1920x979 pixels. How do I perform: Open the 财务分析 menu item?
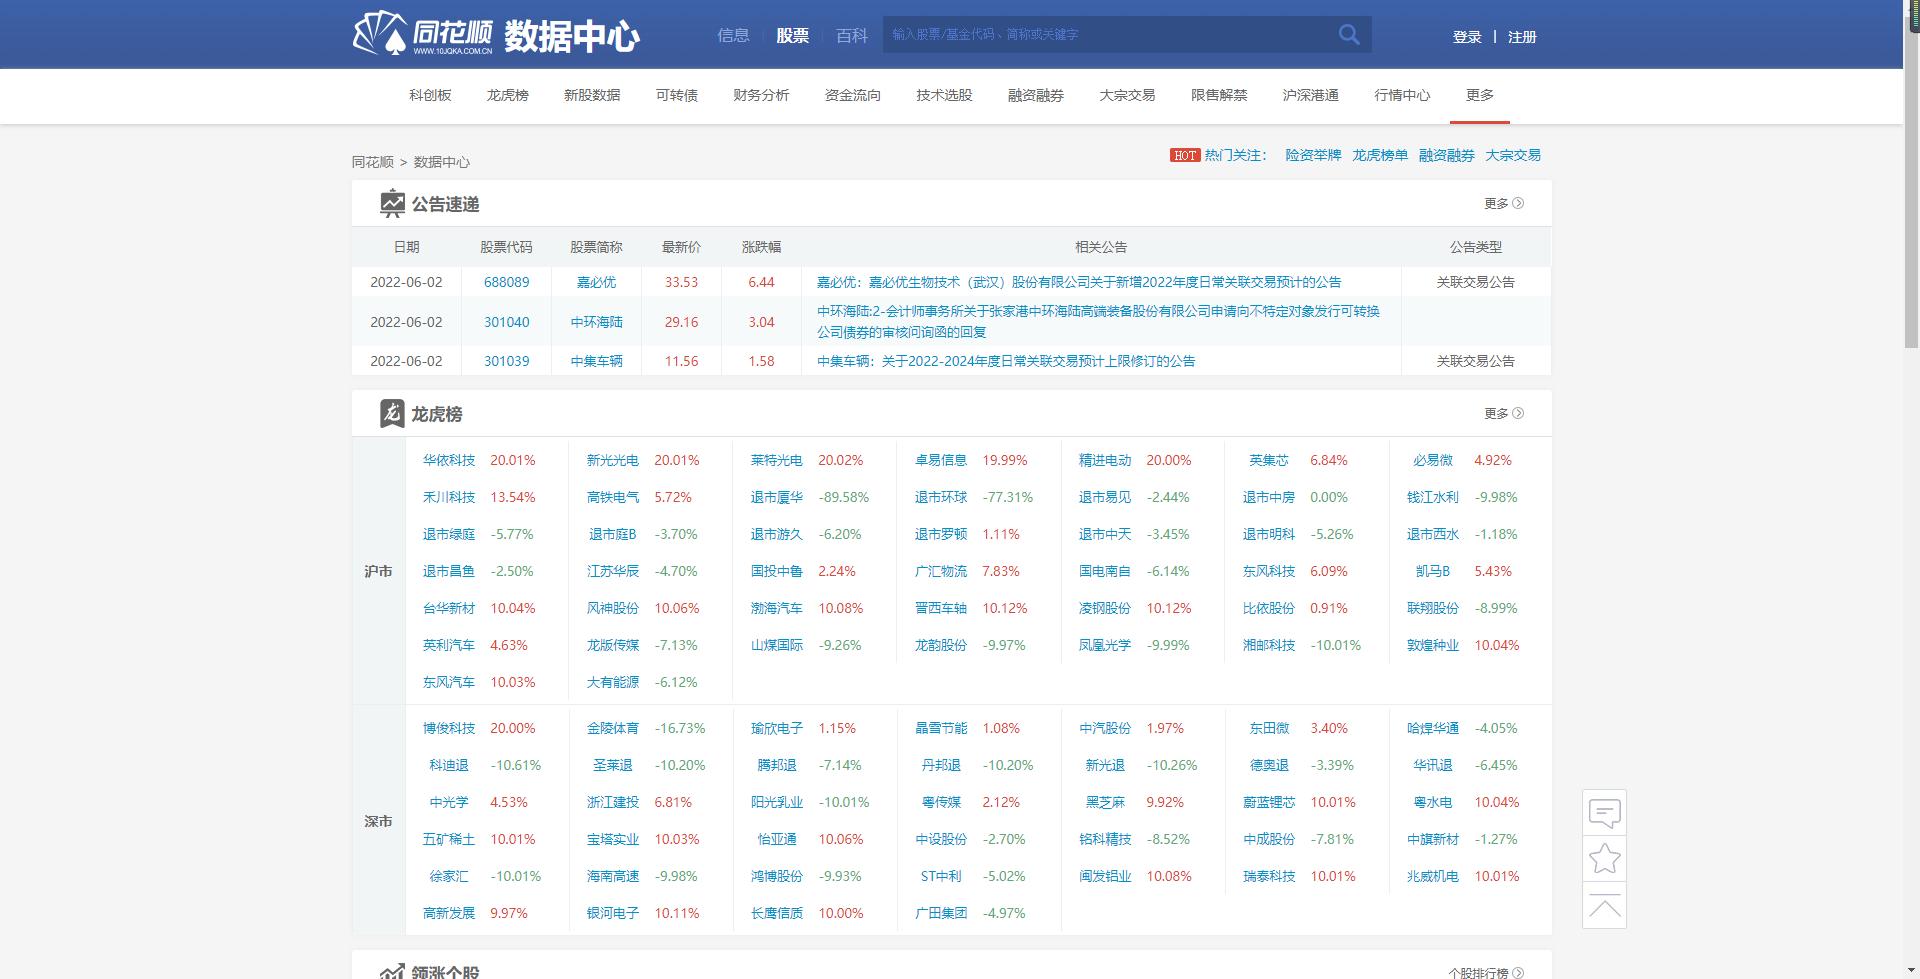(x=761, y=95)
